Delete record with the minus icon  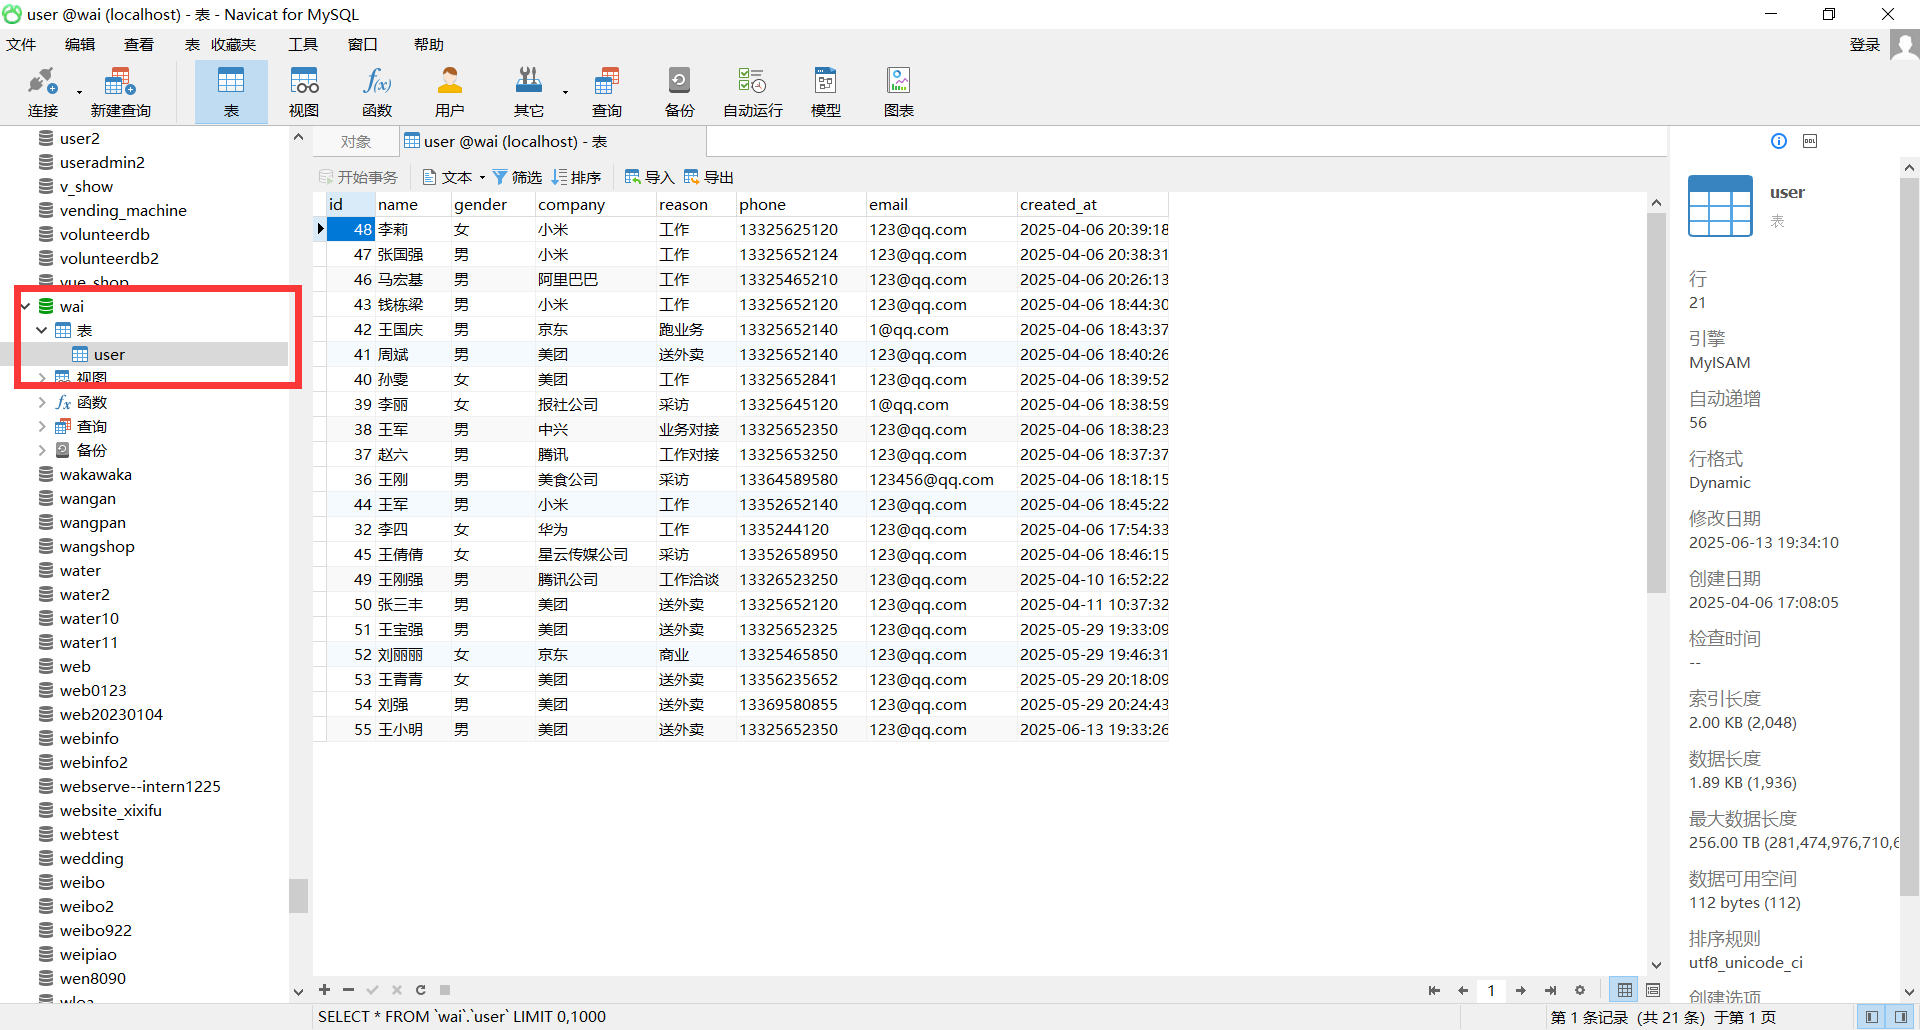click(348, 990)
